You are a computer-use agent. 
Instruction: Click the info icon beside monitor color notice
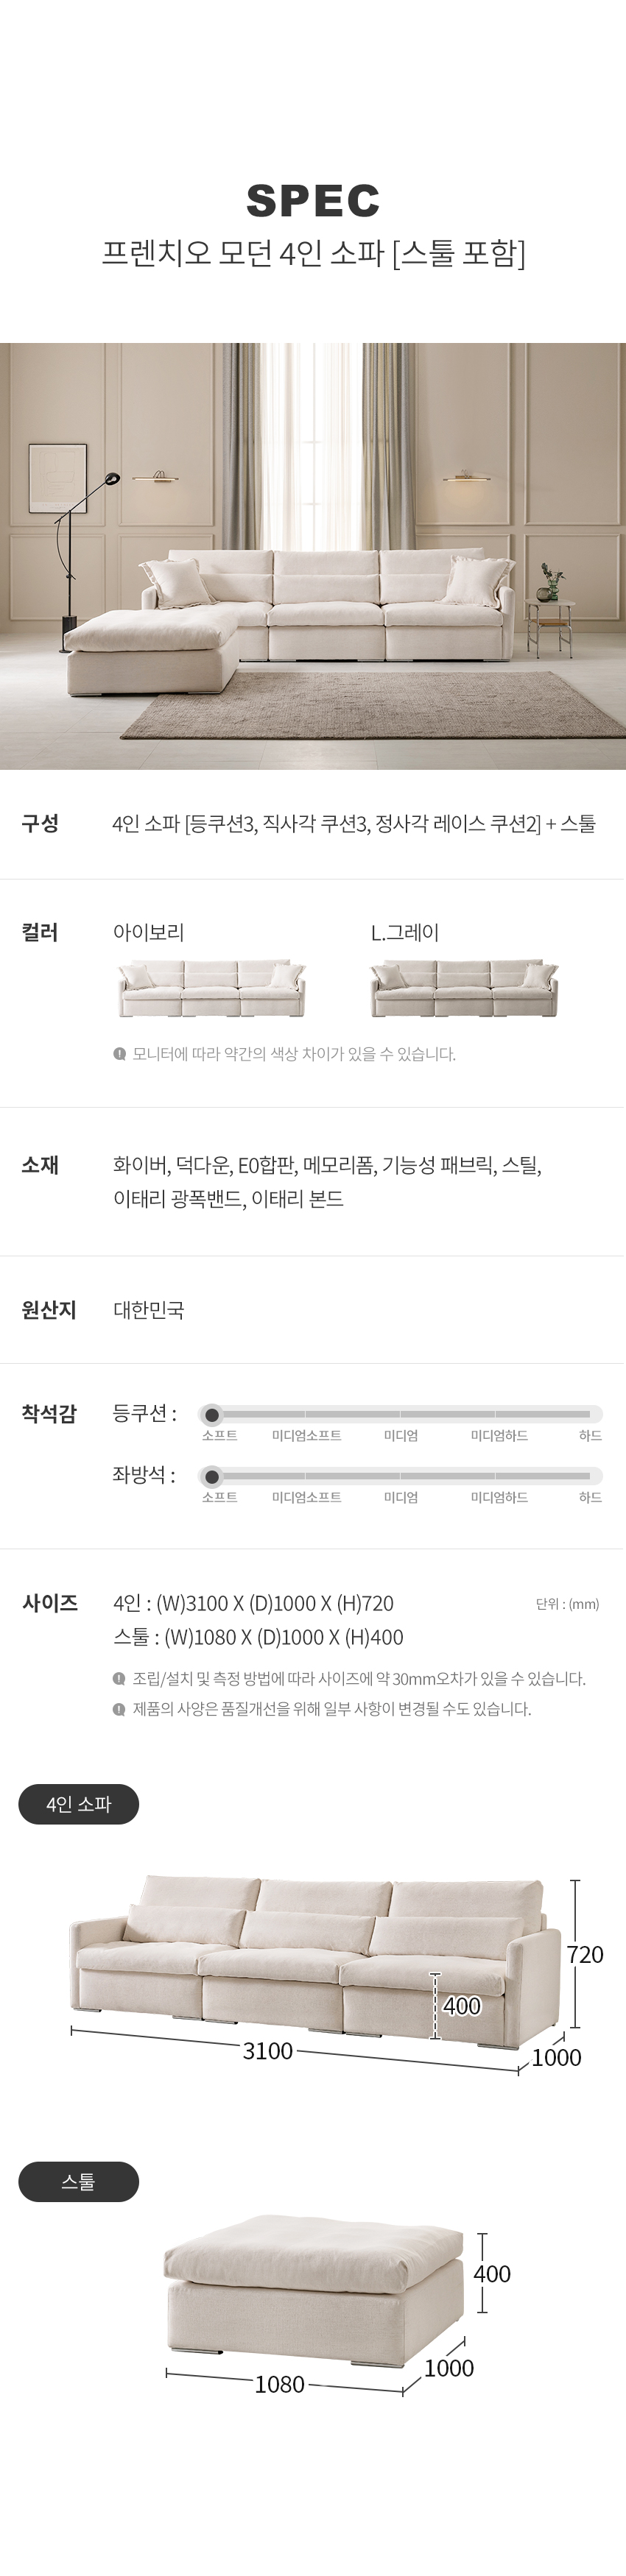(x=120, y=1053)
